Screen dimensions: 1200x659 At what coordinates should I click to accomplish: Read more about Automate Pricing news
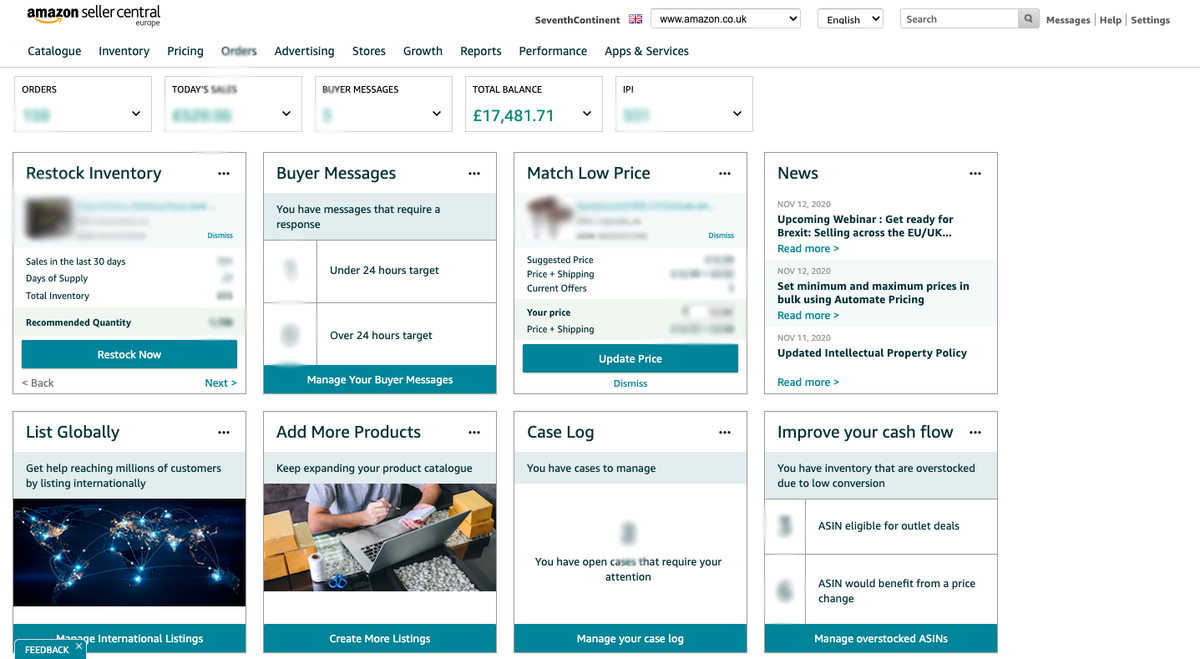click(808, 316)
